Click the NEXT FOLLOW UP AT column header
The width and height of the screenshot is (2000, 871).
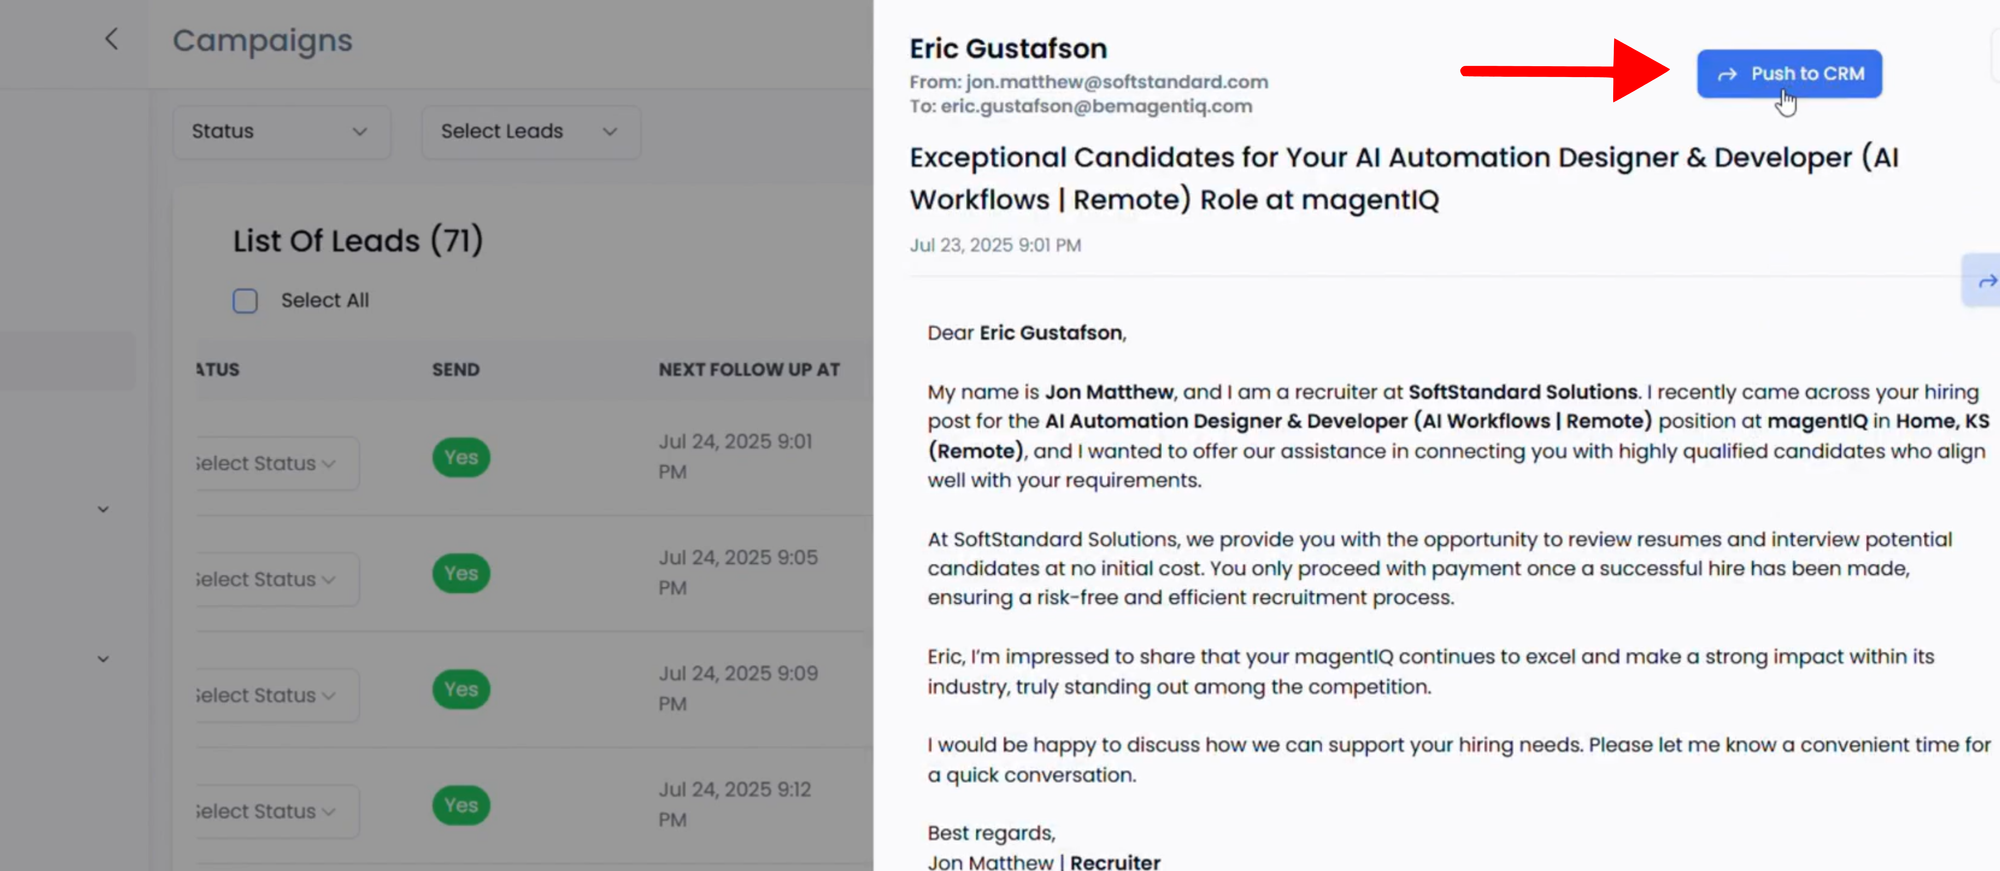749,370
